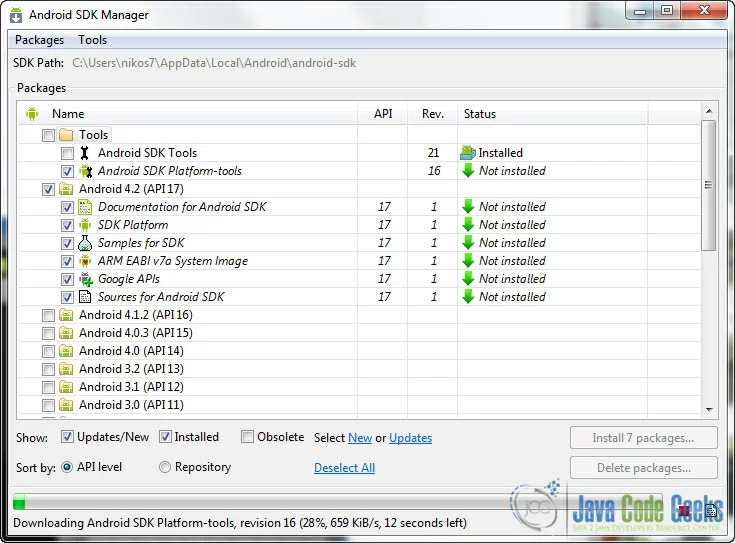Click the Documentation for Android SDK icon
This screenshot has height=543, width=735.
pos(85,207)
